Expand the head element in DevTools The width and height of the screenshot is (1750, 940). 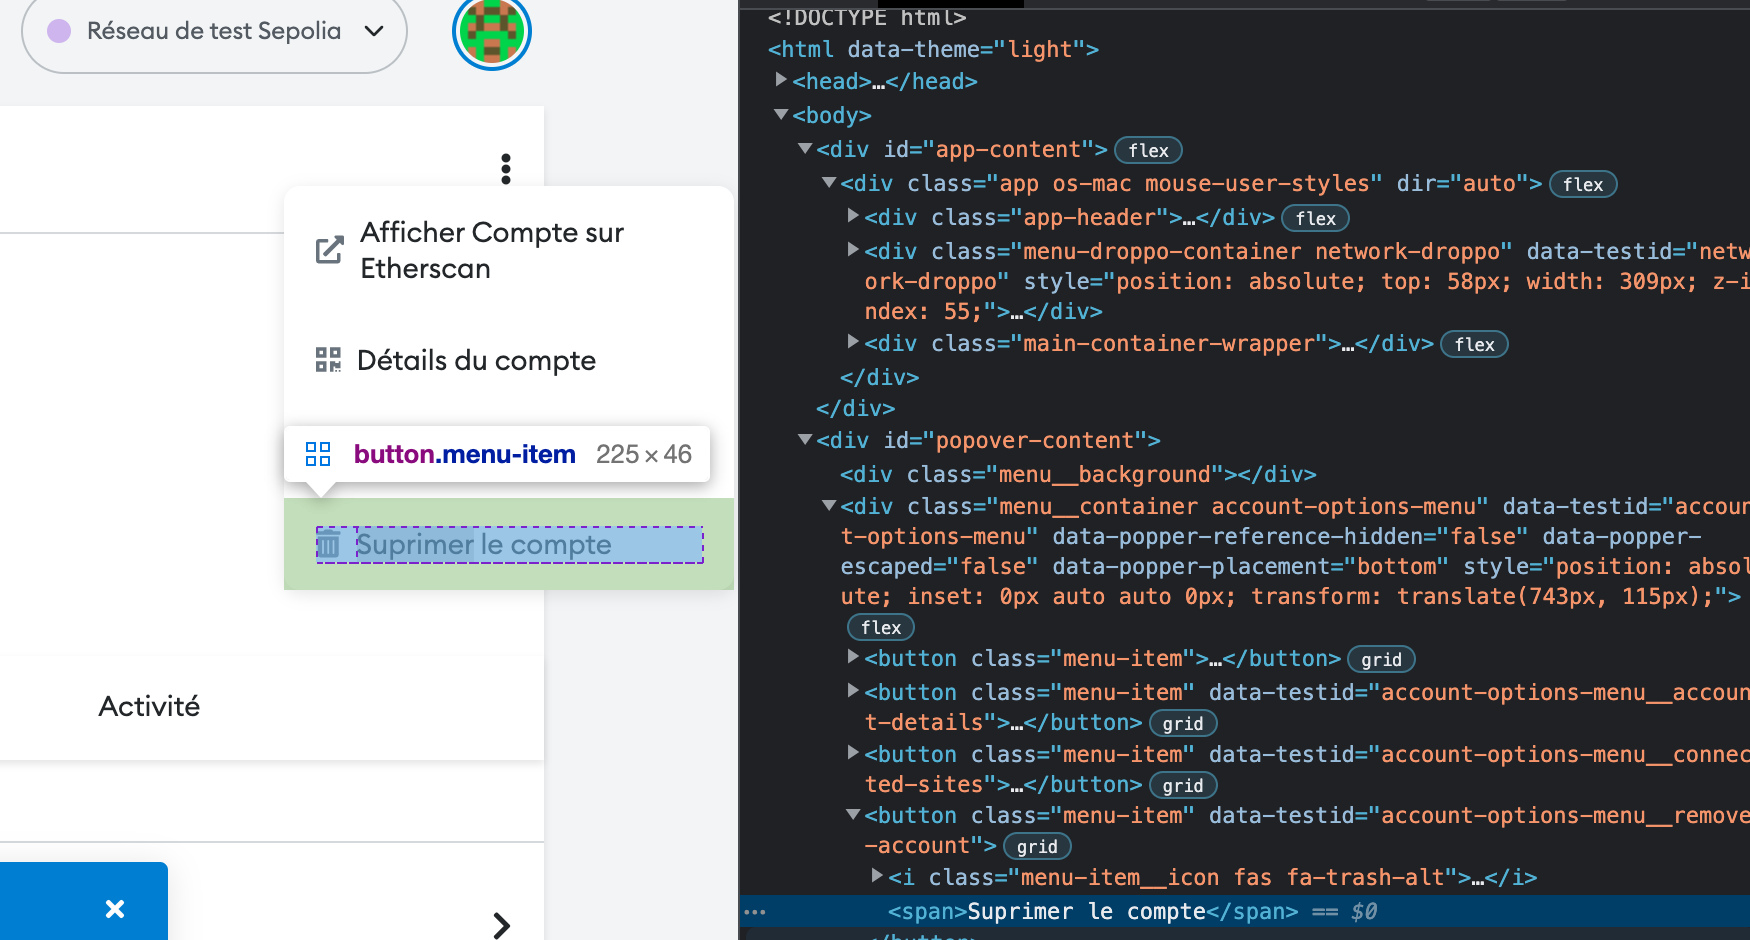pos(781,81)
